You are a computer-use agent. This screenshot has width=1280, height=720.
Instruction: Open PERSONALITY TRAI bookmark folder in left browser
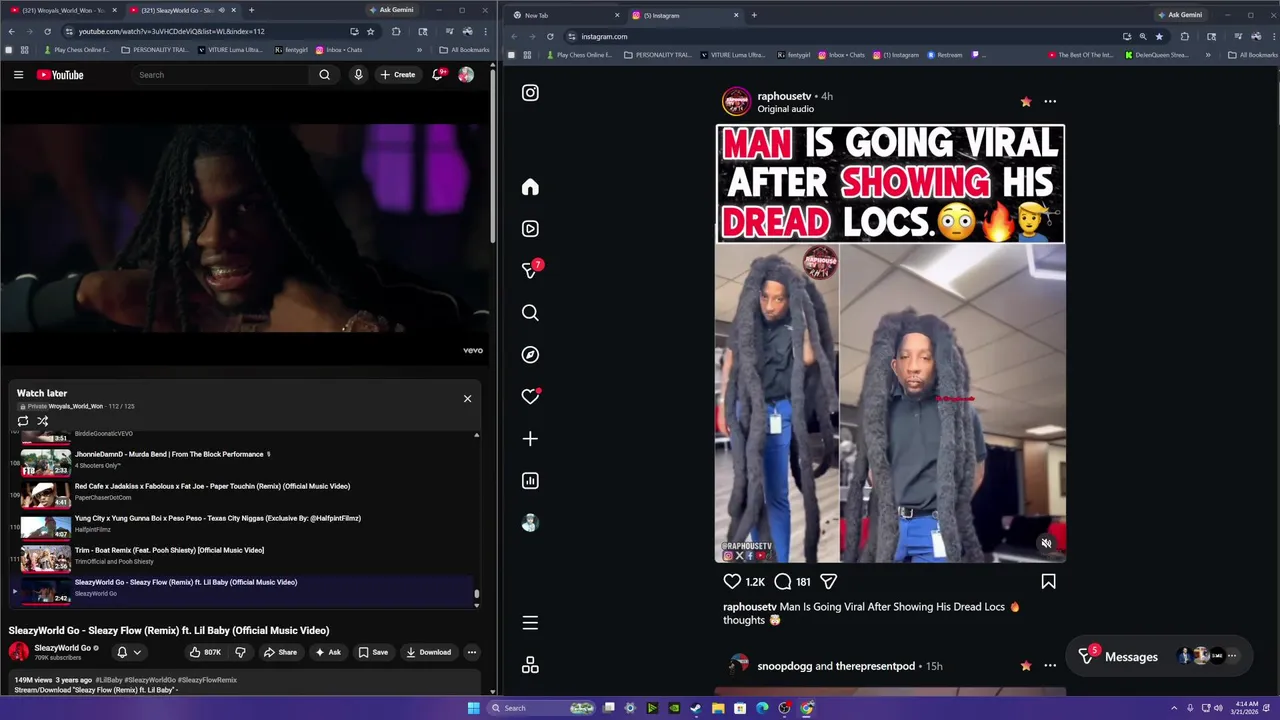click(x=154, y=50)
